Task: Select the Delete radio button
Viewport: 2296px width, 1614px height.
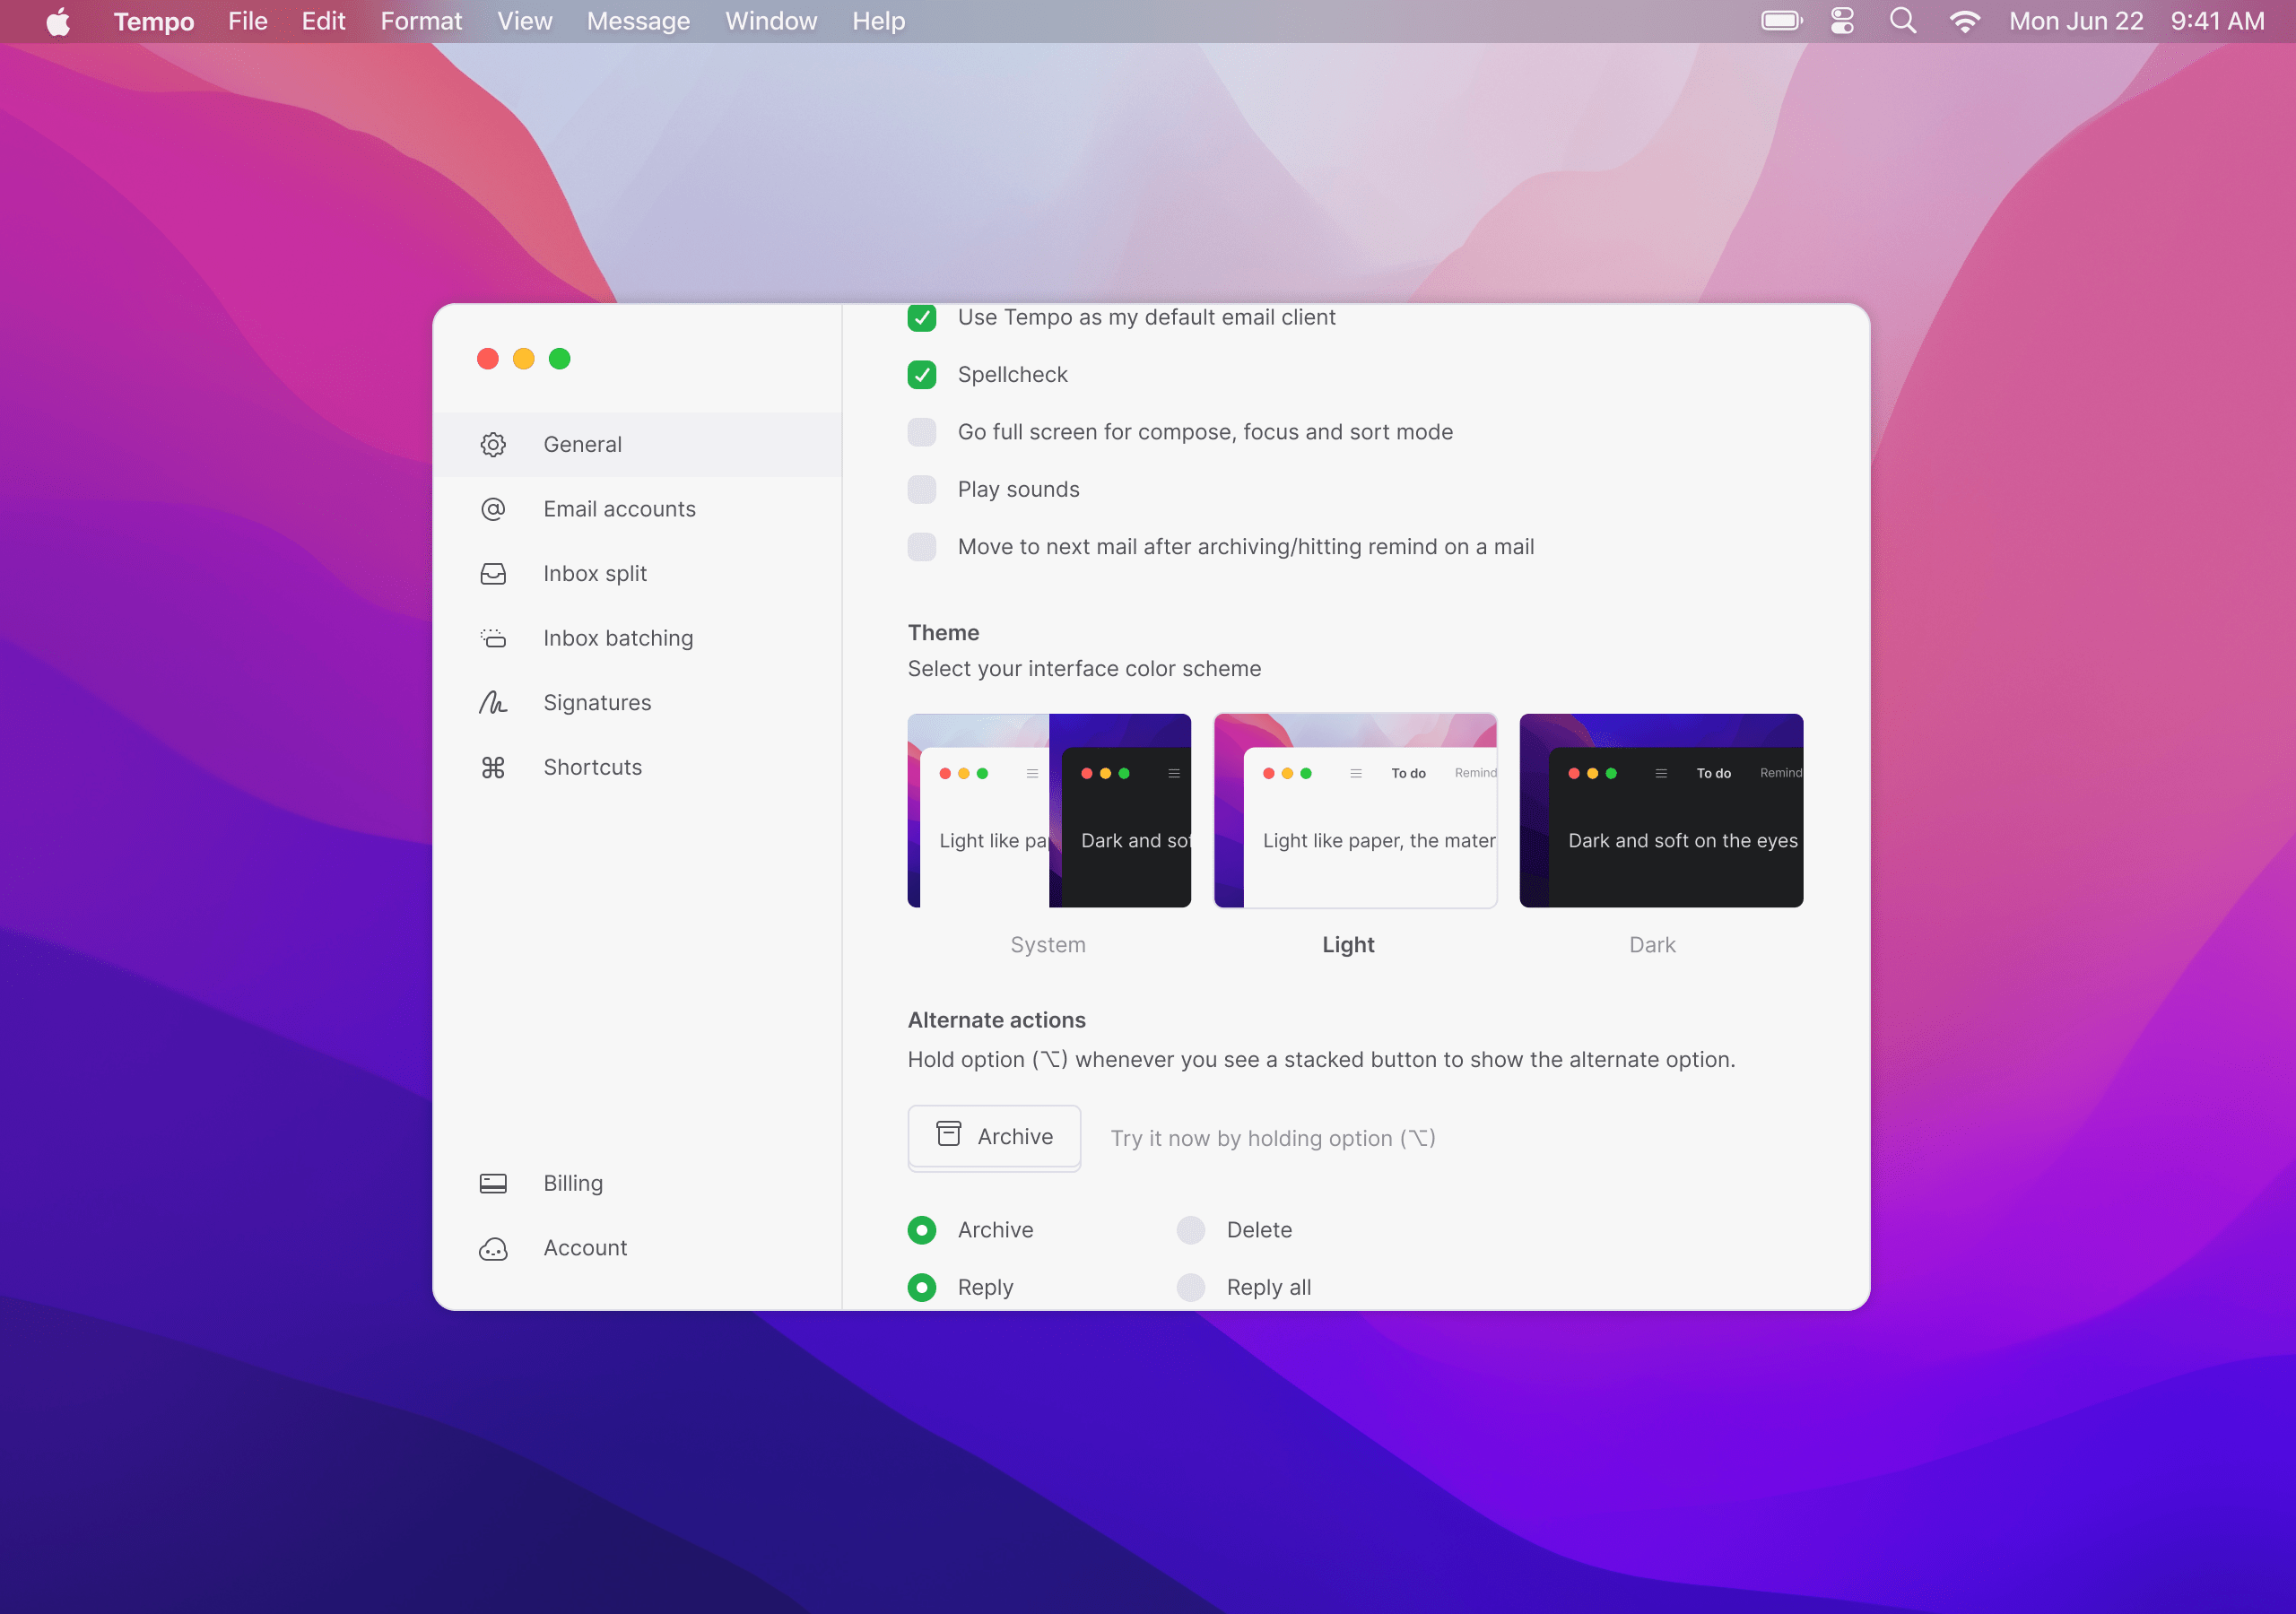Action: click(x=1190, y=1230)
